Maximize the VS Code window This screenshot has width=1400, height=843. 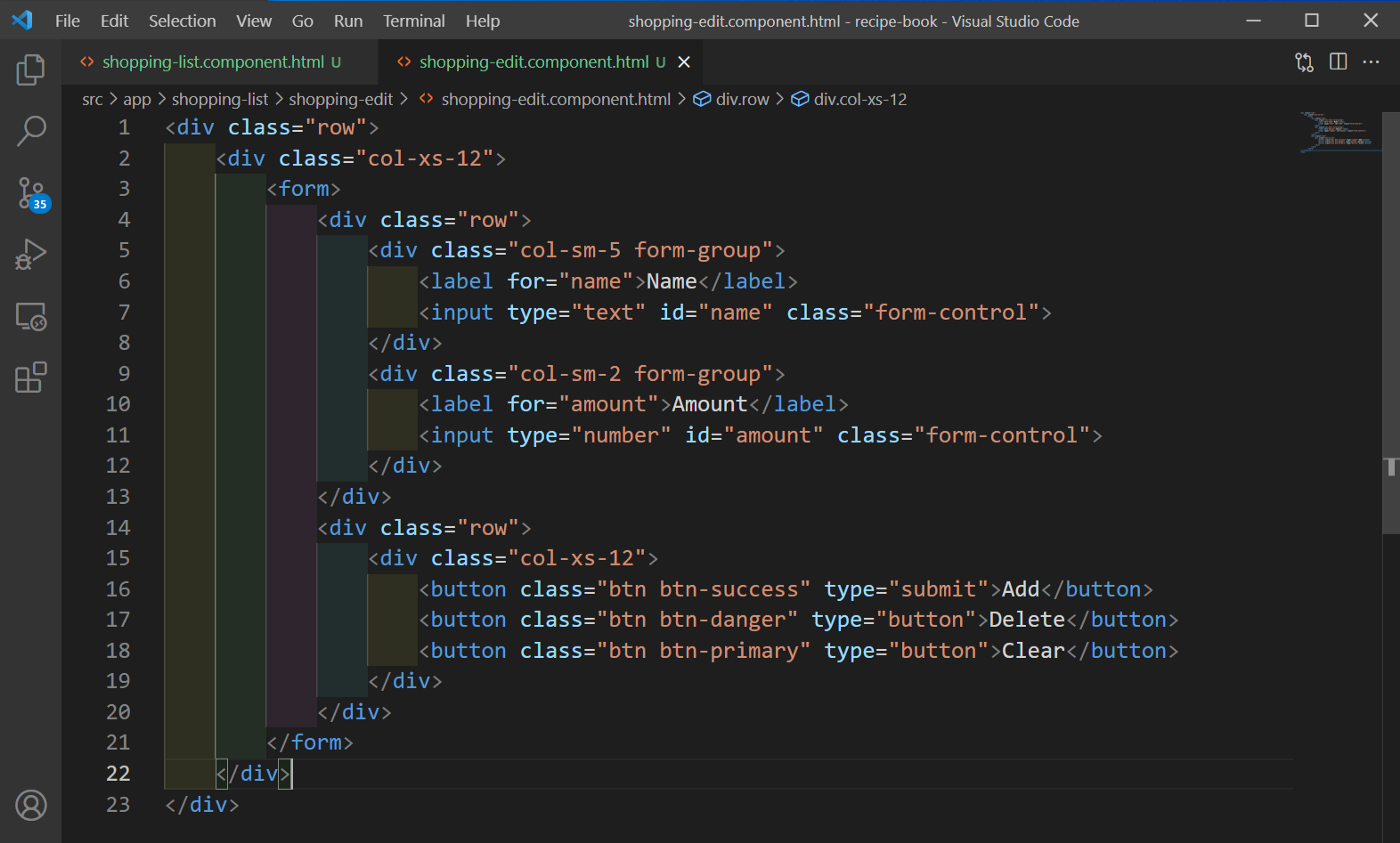click(x=1312, y=20)
